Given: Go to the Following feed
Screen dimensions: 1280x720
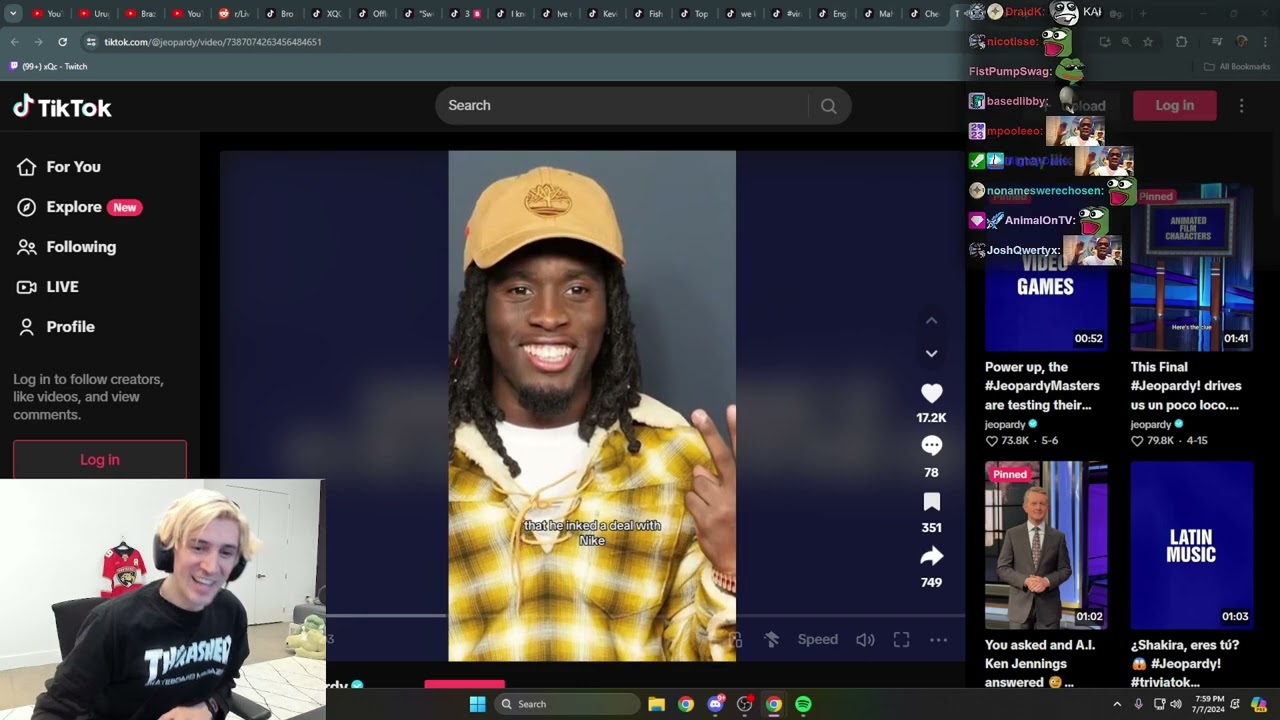Looking at the screenshot, I should pos(67,247).
